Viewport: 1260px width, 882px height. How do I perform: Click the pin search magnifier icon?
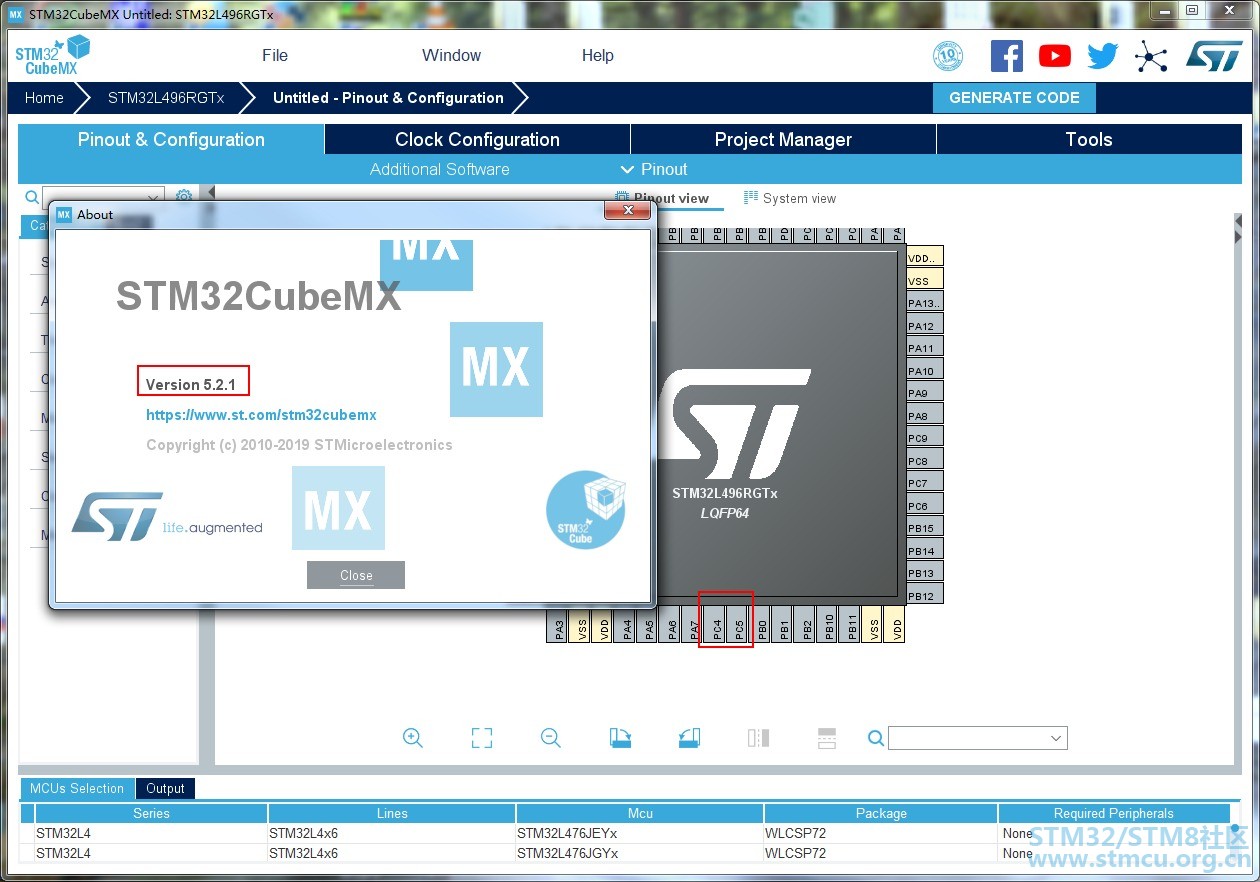pos(876,738)
